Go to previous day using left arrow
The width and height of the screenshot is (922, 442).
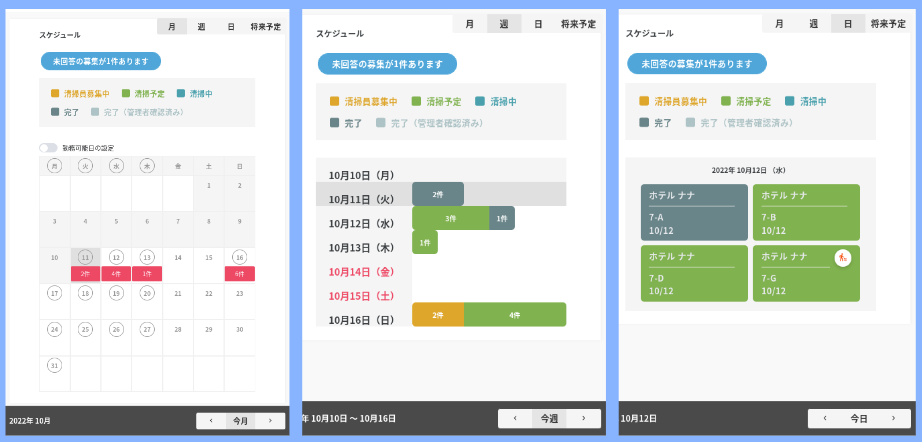tap(825, 418)
